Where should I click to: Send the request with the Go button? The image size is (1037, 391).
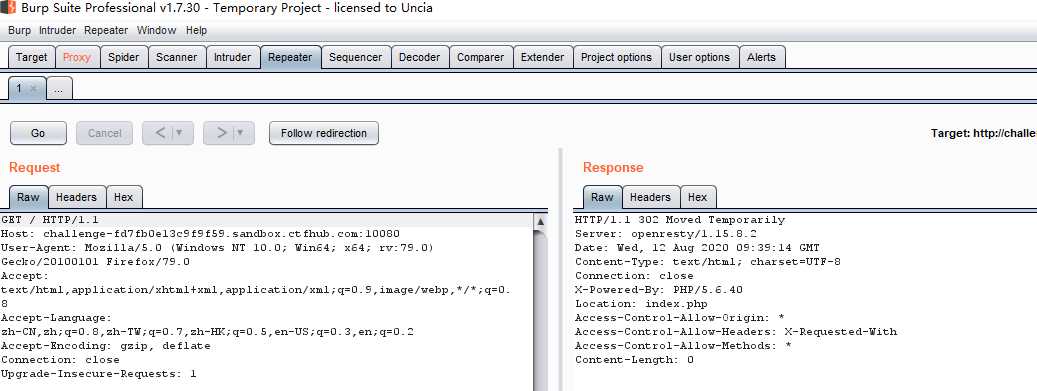pos(38,133)
